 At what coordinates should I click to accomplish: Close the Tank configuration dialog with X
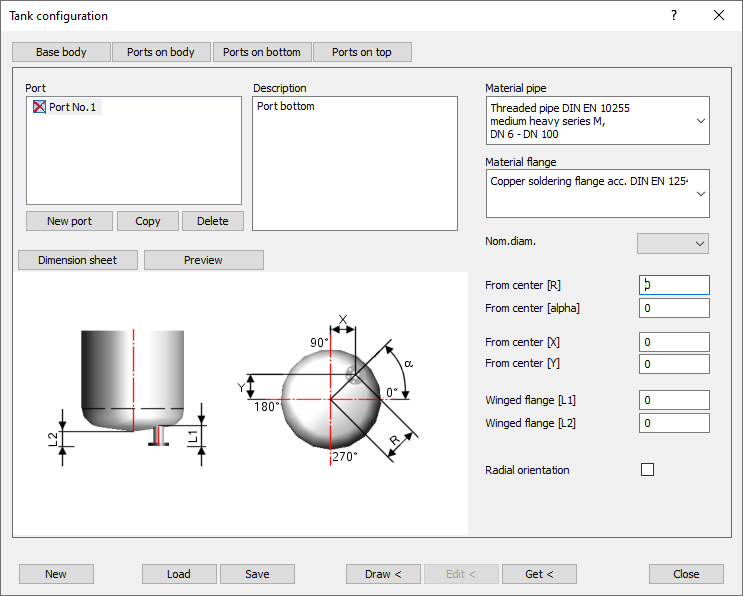[x=719, y=15]
